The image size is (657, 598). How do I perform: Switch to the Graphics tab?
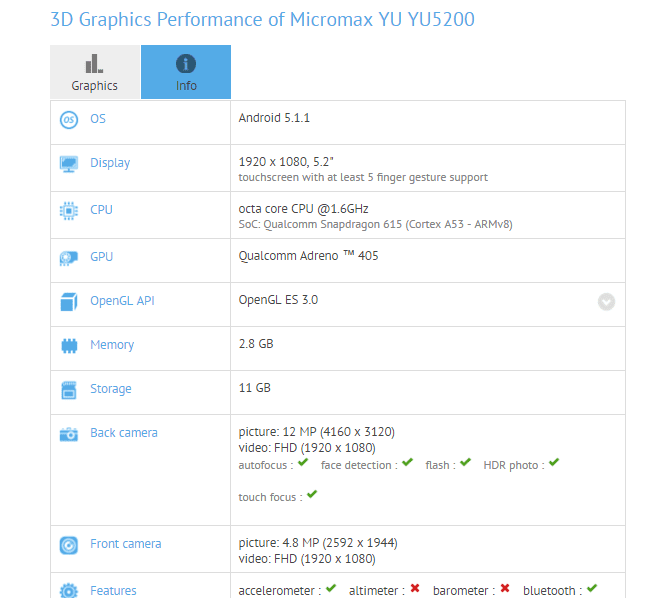coord(95,72)
